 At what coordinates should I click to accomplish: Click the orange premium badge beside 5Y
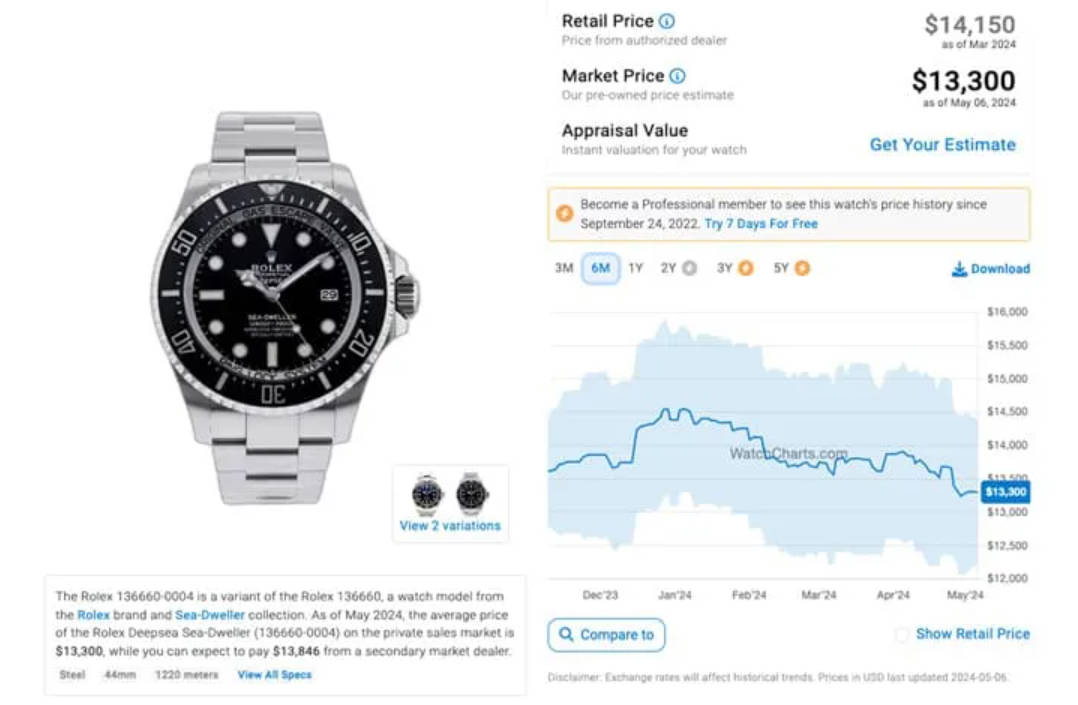802,268
